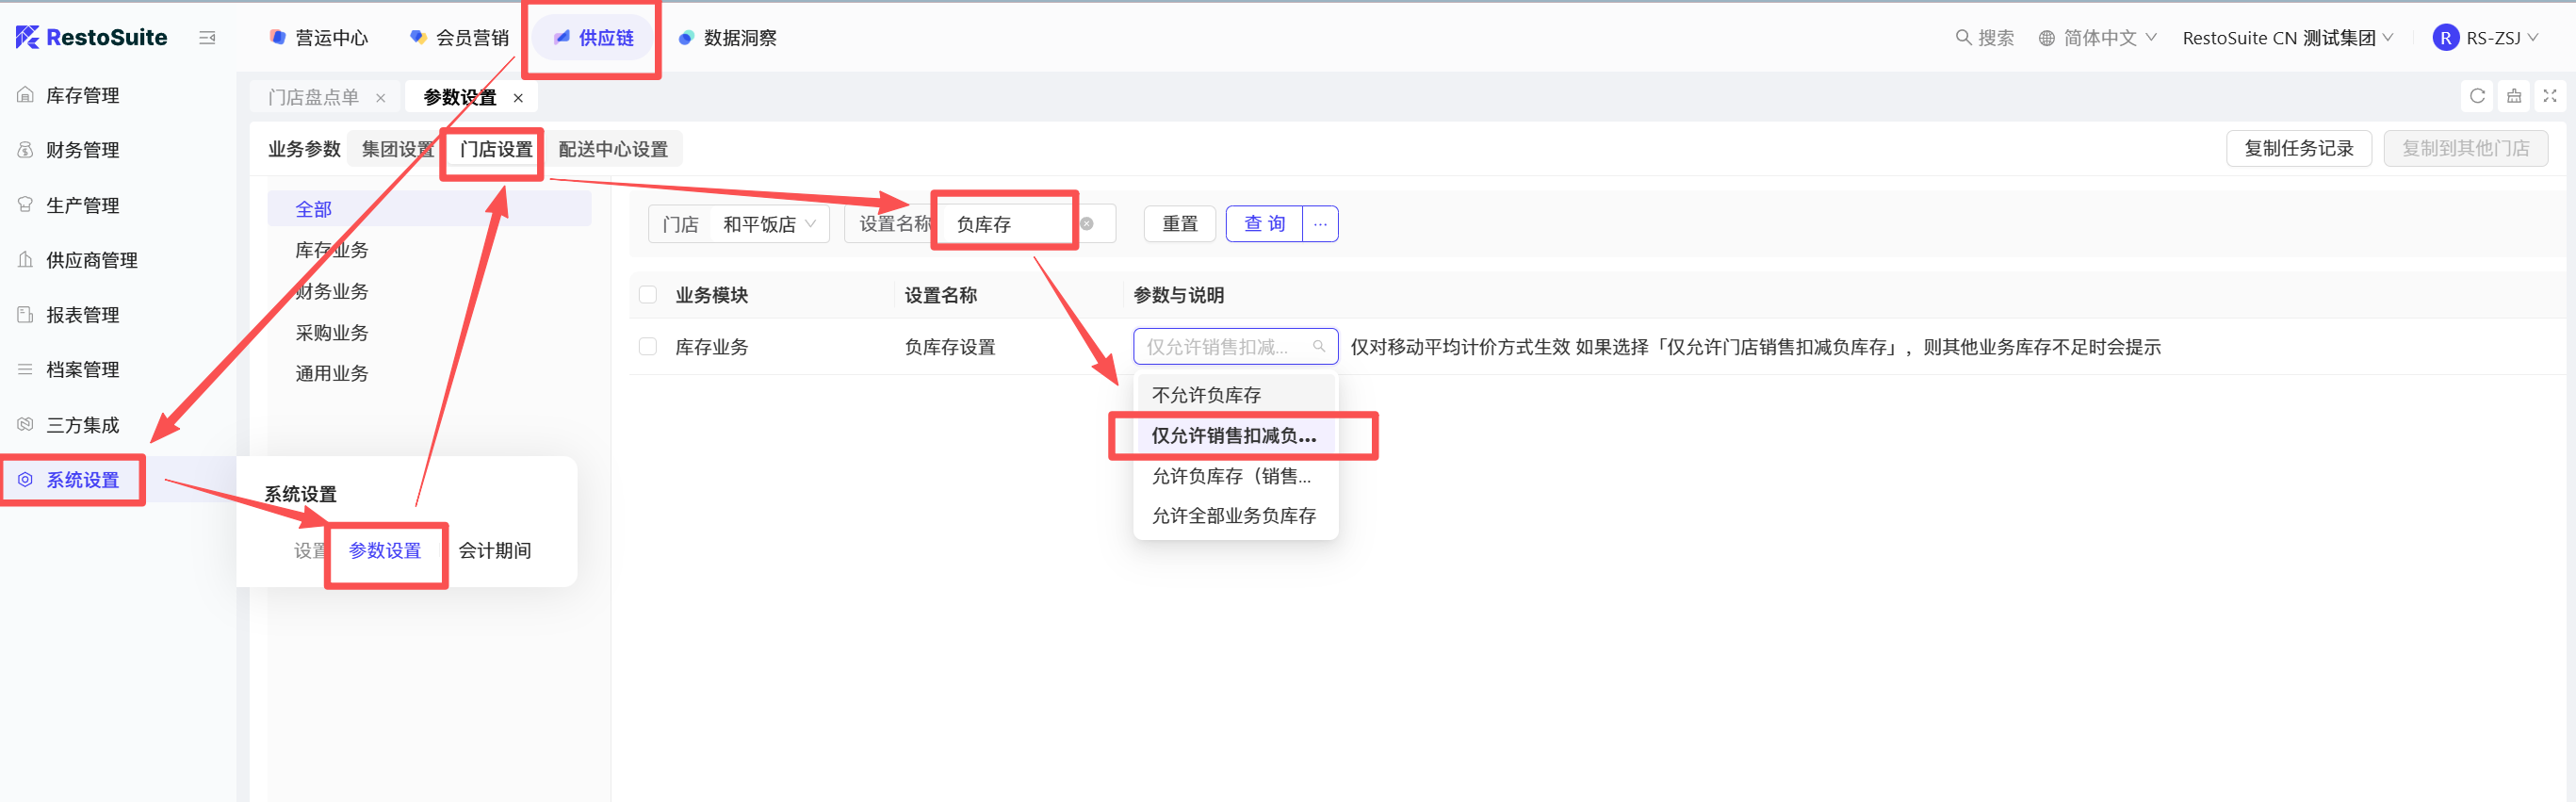Expand the 简体中文 language selector
This screenshot has height=802, width=2576.
point(2098,38)
